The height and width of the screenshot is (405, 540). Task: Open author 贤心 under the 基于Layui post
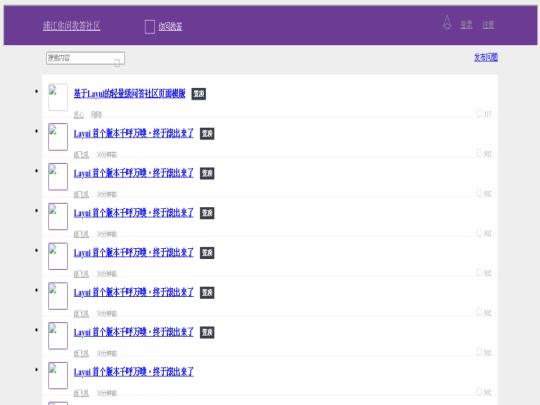click(x=79, y=115)
